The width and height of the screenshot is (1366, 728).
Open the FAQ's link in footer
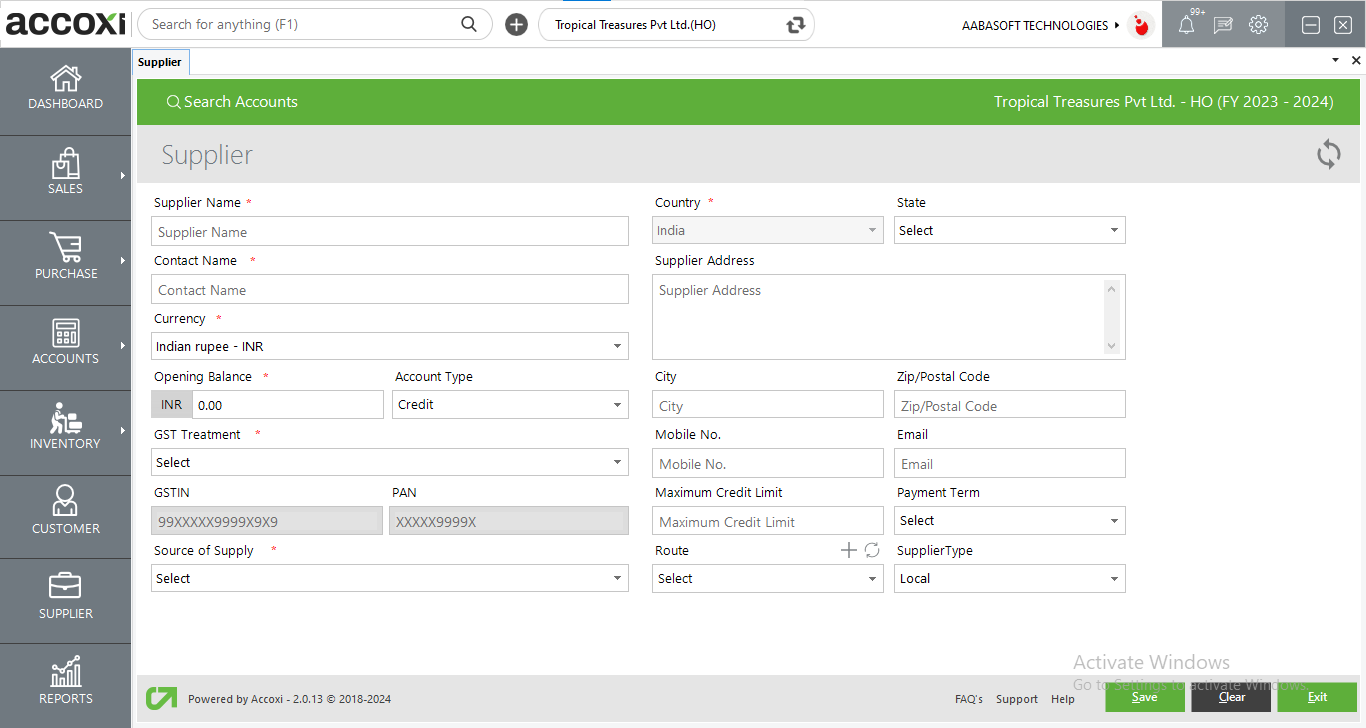click(968, 699)
